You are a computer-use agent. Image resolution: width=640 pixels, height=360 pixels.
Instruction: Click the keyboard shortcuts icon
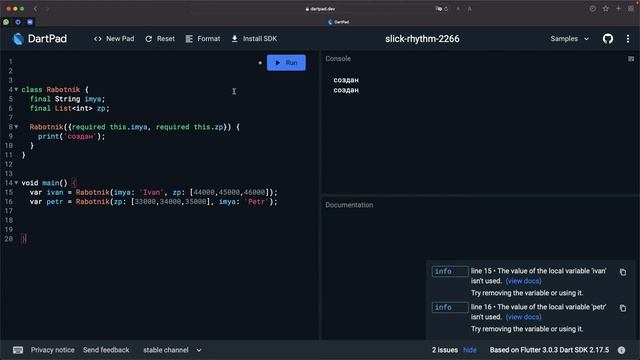point(18,350)
